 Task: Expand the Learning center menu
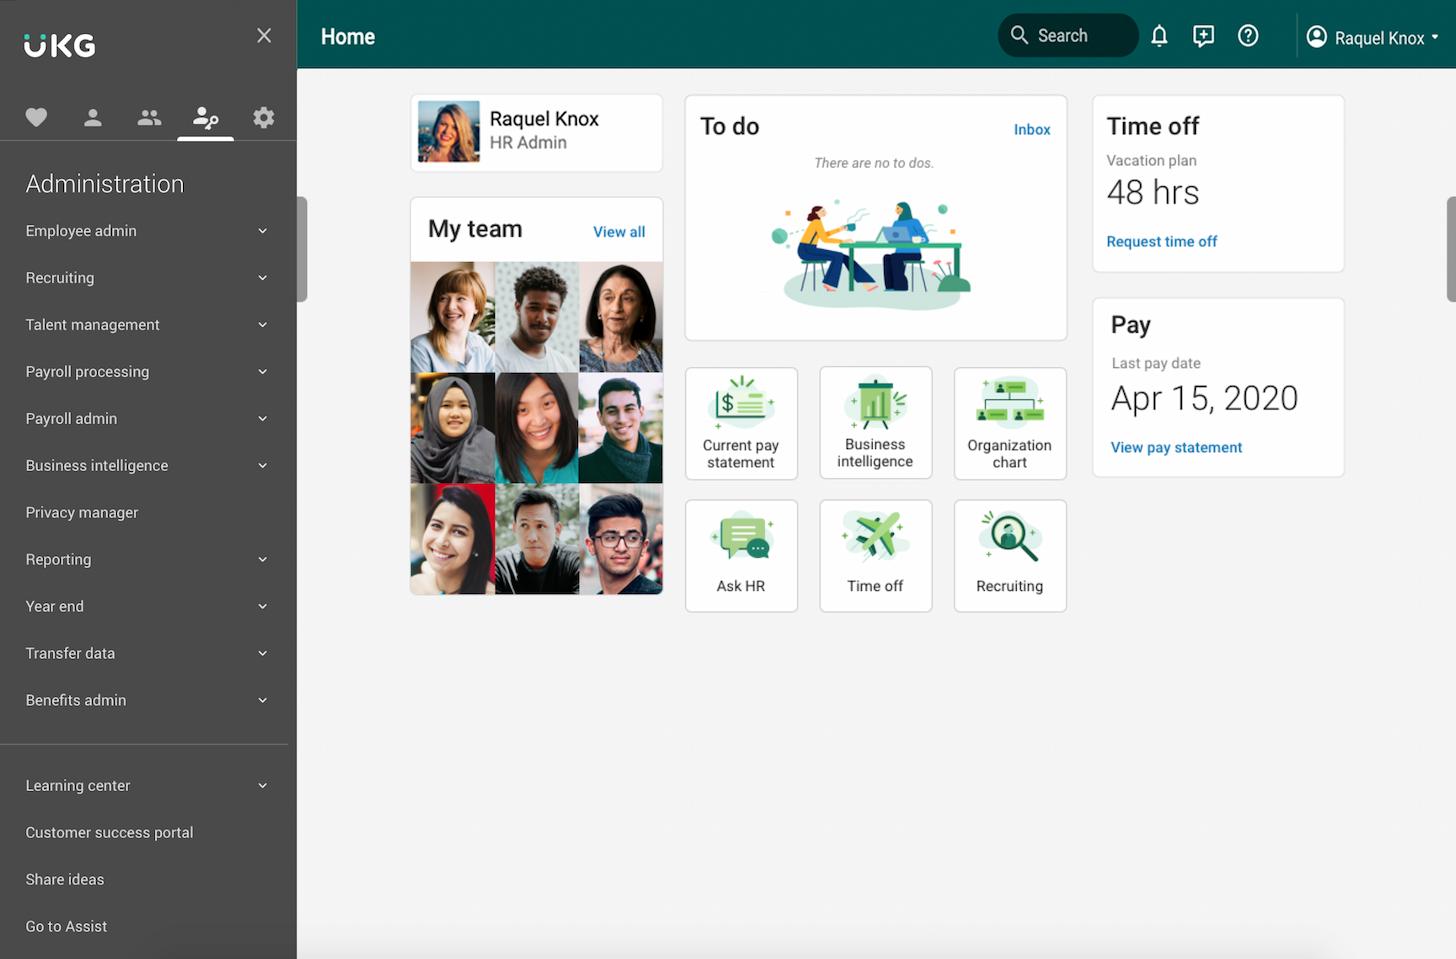click(145, 785)
